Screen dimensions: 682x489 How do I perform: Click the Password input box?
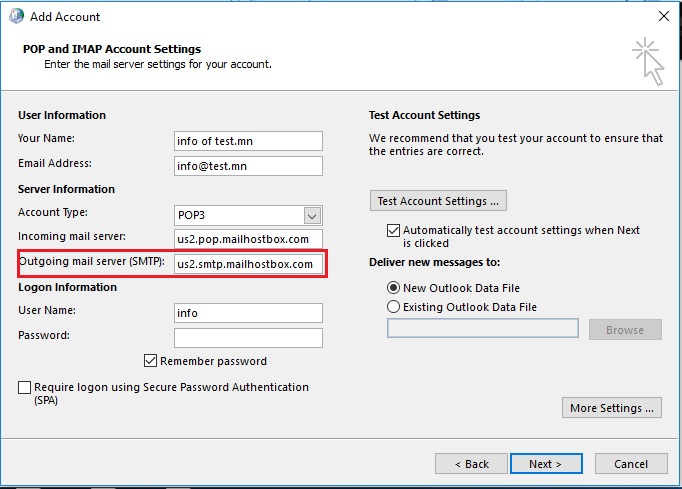click(248, 338)
